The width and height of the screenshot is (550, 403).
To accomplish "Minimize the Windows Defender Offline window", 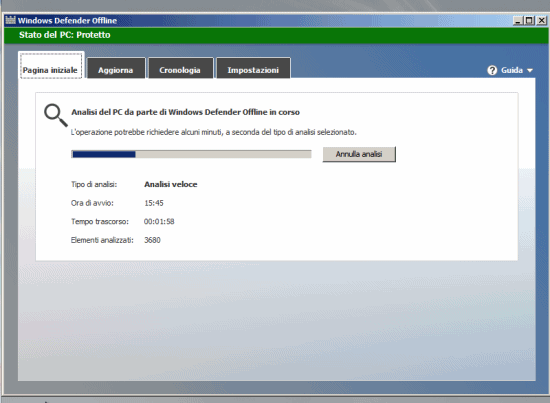I will coord(518,21).
